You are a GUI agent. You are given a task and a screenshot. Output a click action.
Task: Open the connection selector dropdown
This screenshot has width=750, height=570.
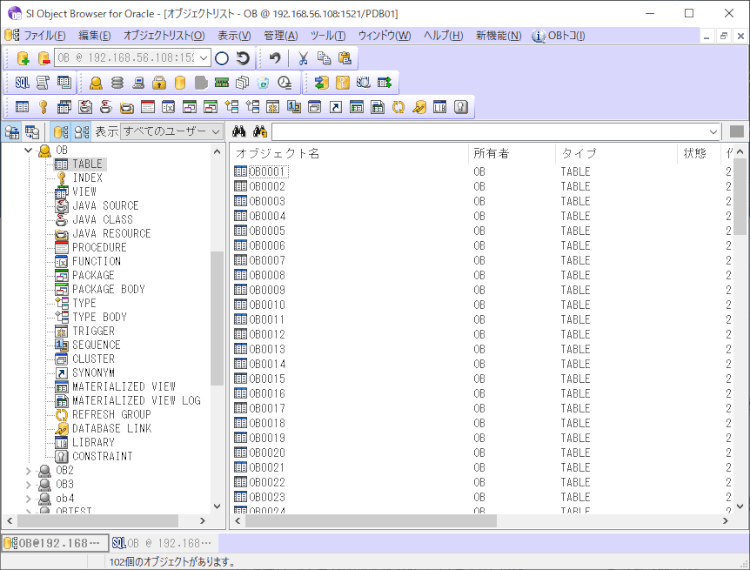click(203, 59)
